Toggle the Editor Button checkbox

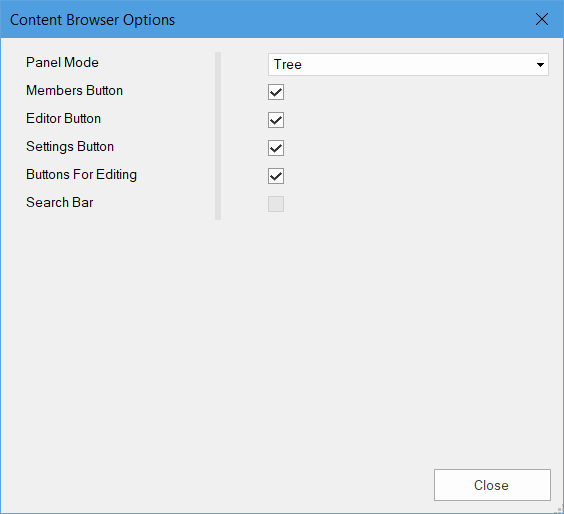(x=276, y=120)
